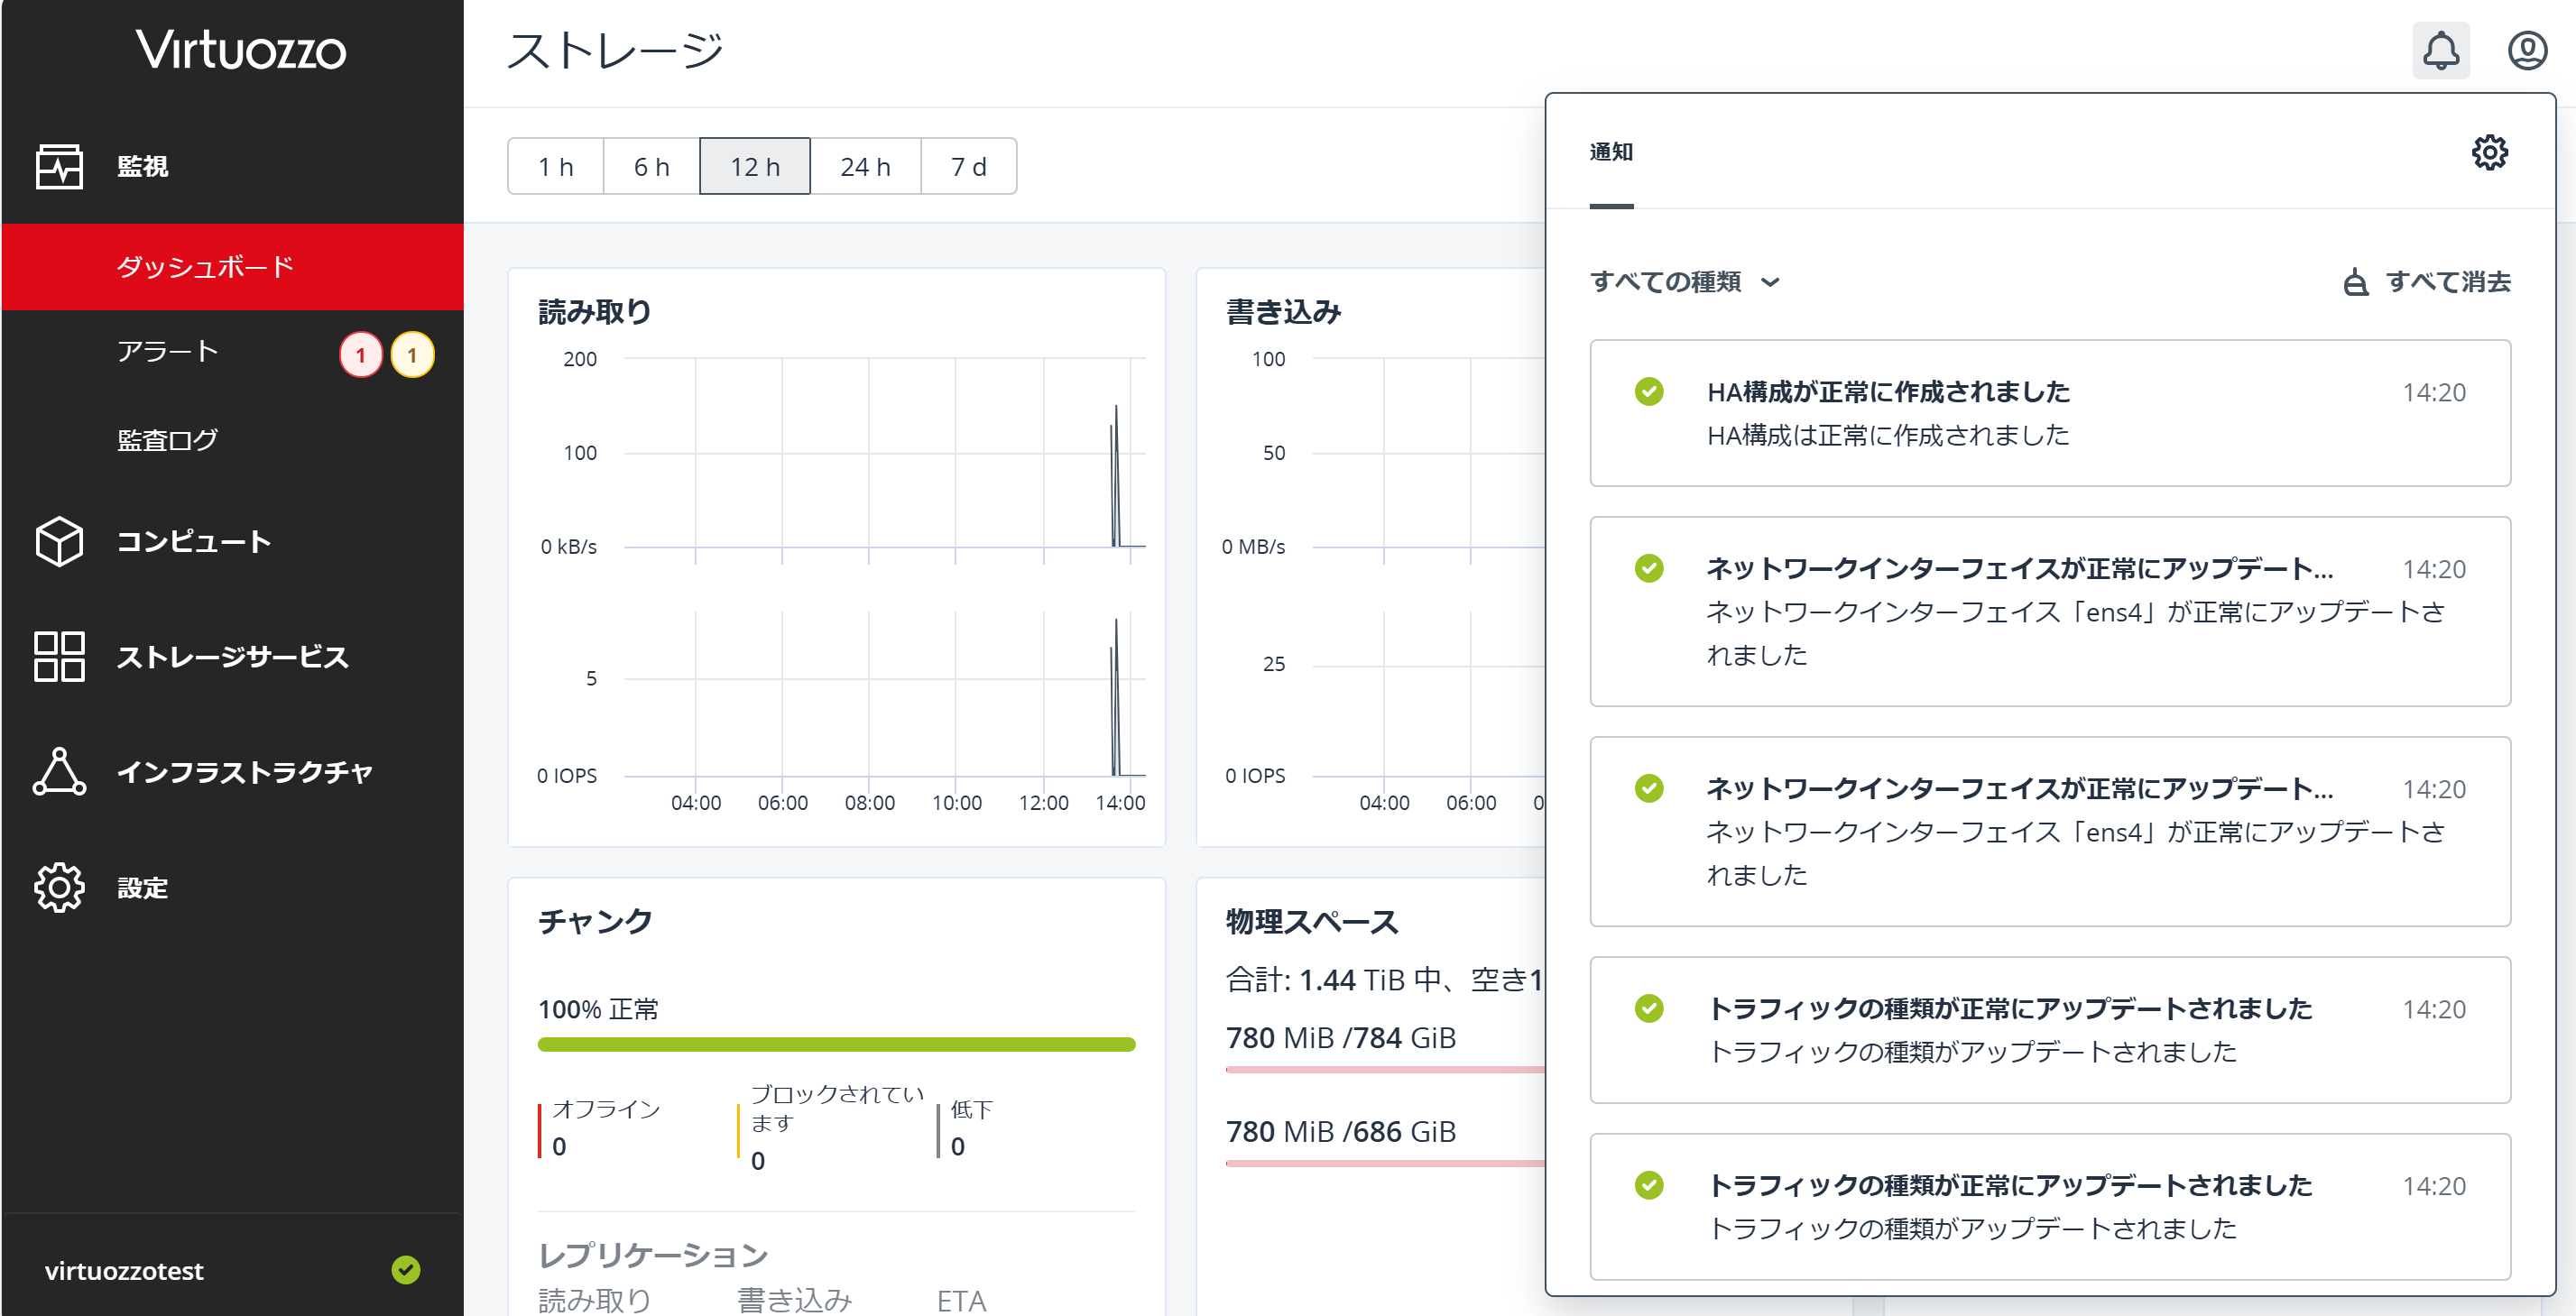The width and height of the screenshot is (2576, 1316).
Task: Open the user account profile icon
Action: tap(2526, 50)
